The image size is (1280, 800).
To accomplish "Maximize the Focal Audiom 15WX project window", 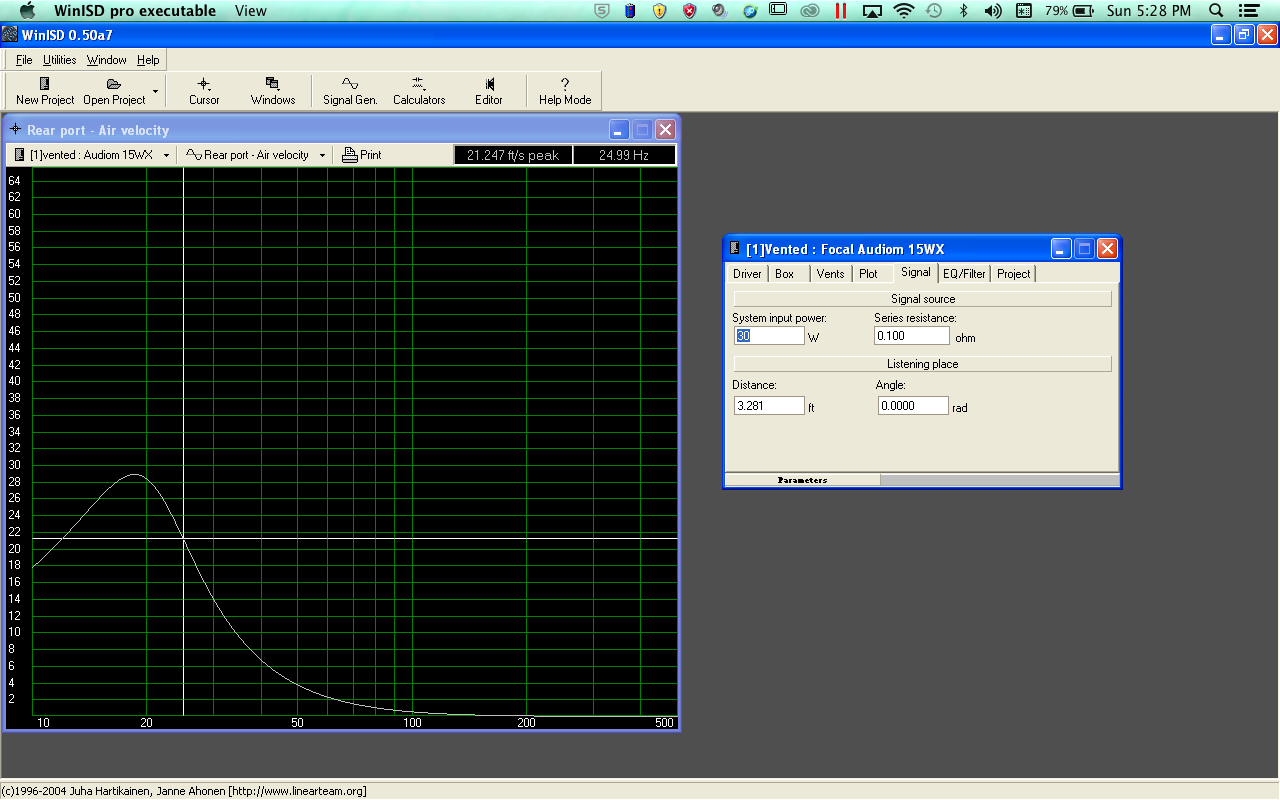I will pos(1084,249).
